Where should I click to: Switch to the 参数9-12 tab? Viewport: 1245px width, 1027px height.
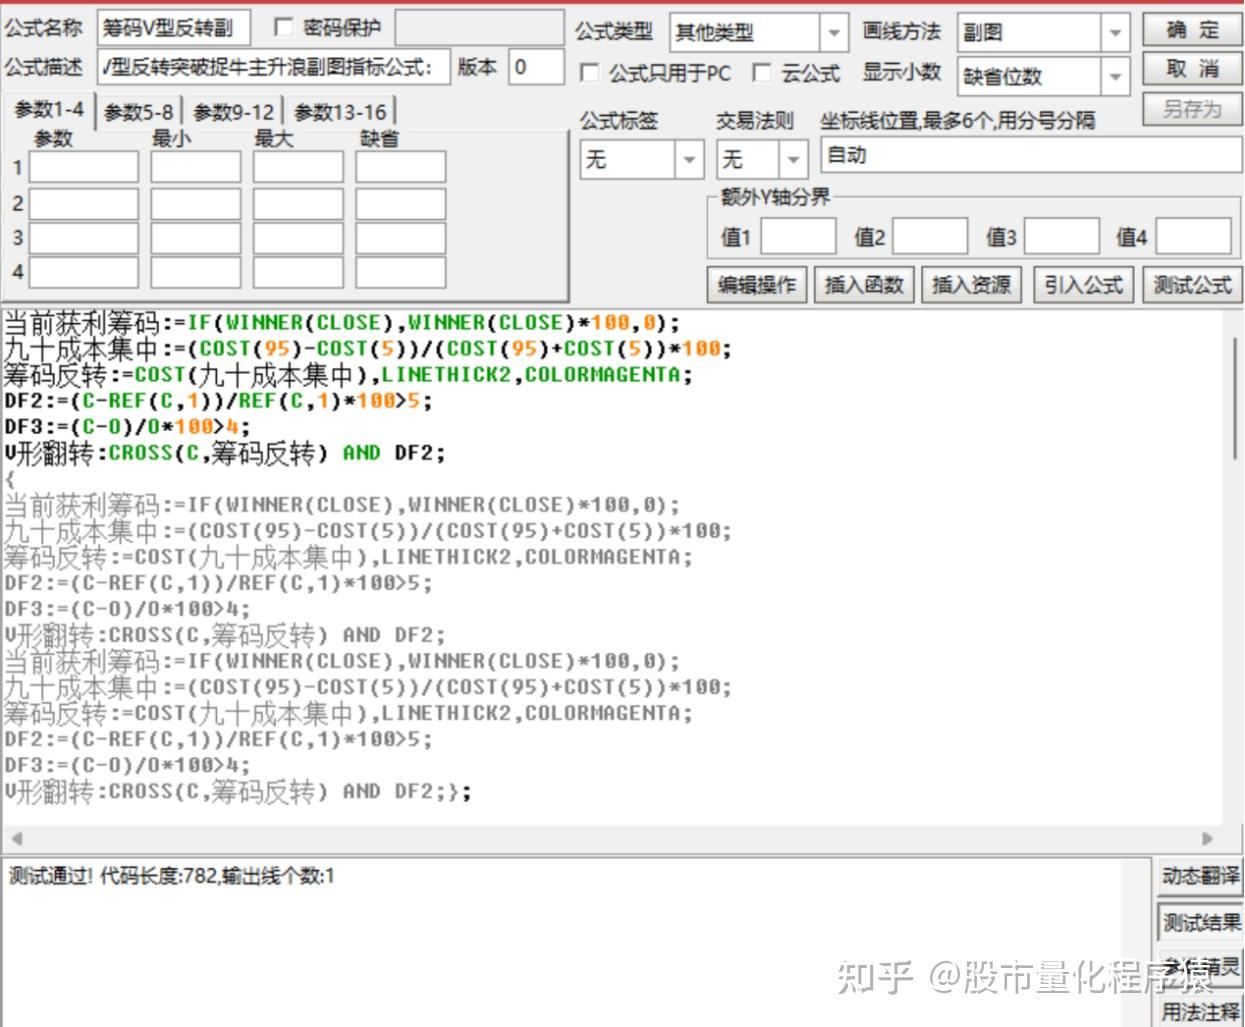click(233, 112)
